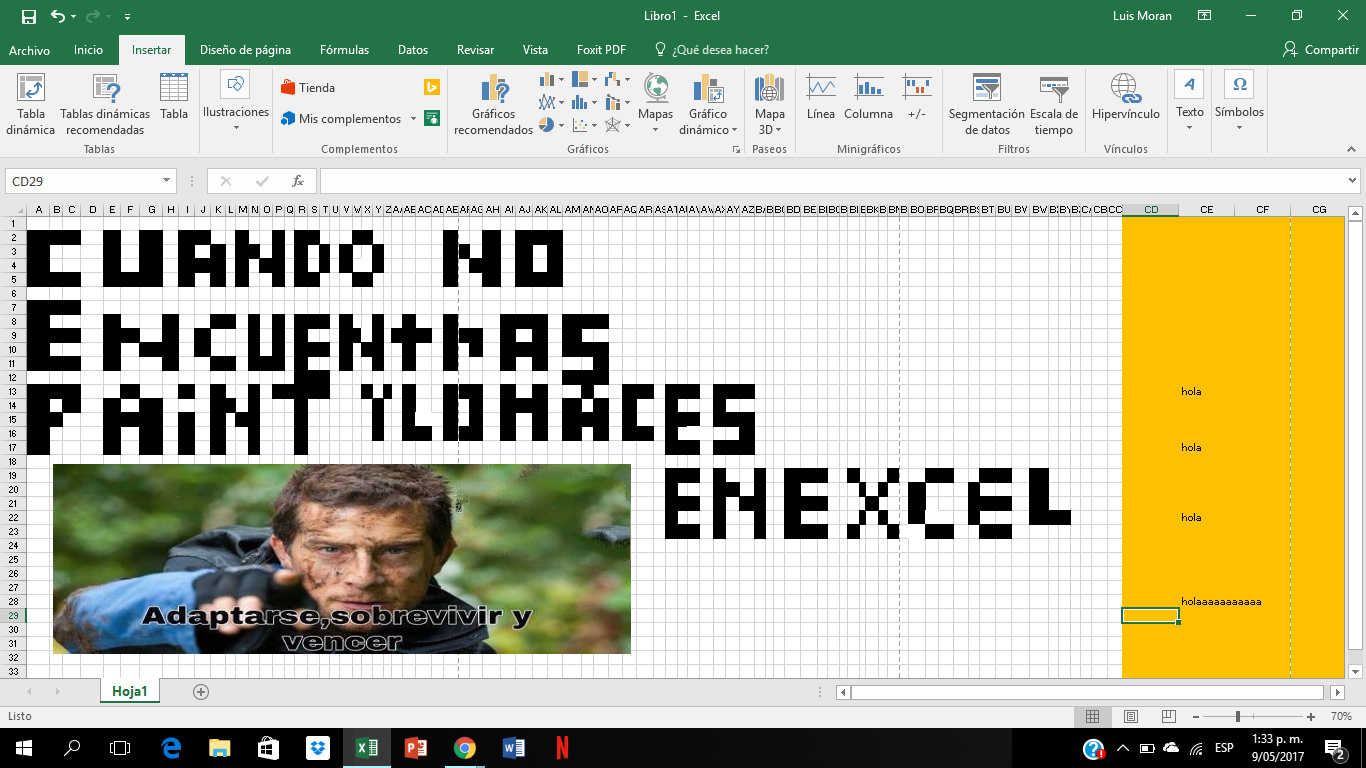Switch to Page Layout view in status bar
1366x768 pixels.
1131,717
